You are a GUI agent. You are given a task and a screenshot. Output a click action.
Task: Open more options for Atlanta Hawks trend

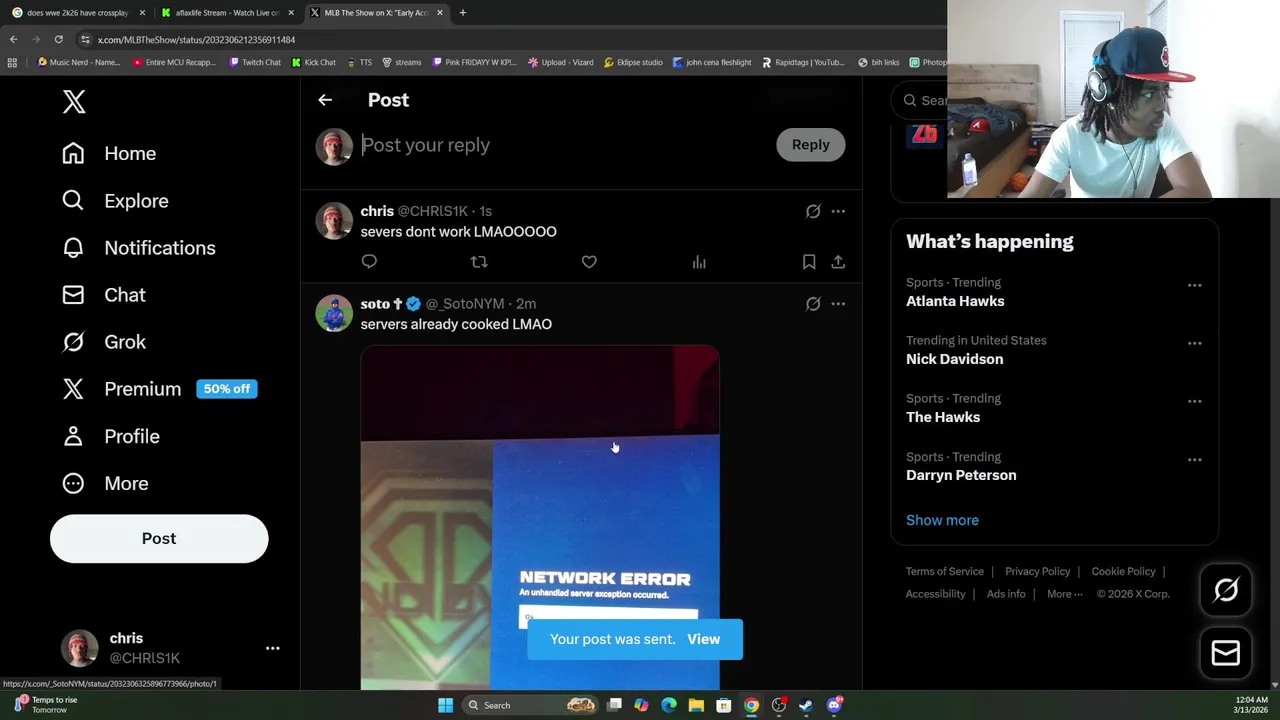tap(1194, 285)
